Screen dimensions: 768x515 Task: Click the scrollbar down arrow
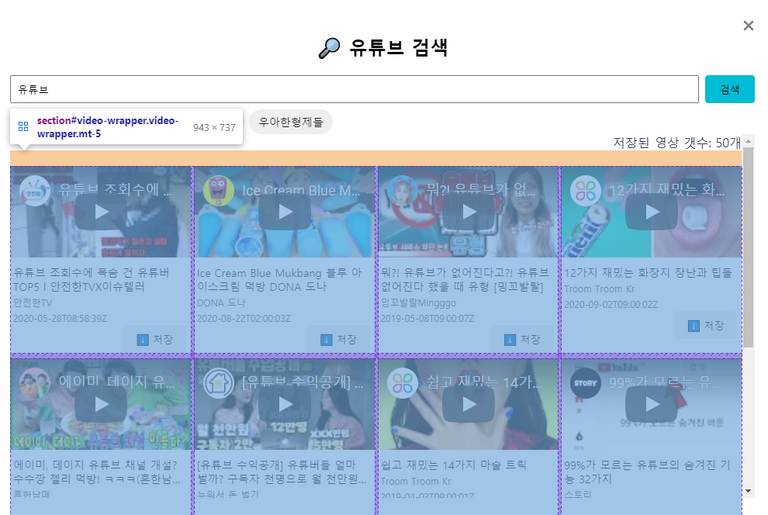[x=748, y=490]
